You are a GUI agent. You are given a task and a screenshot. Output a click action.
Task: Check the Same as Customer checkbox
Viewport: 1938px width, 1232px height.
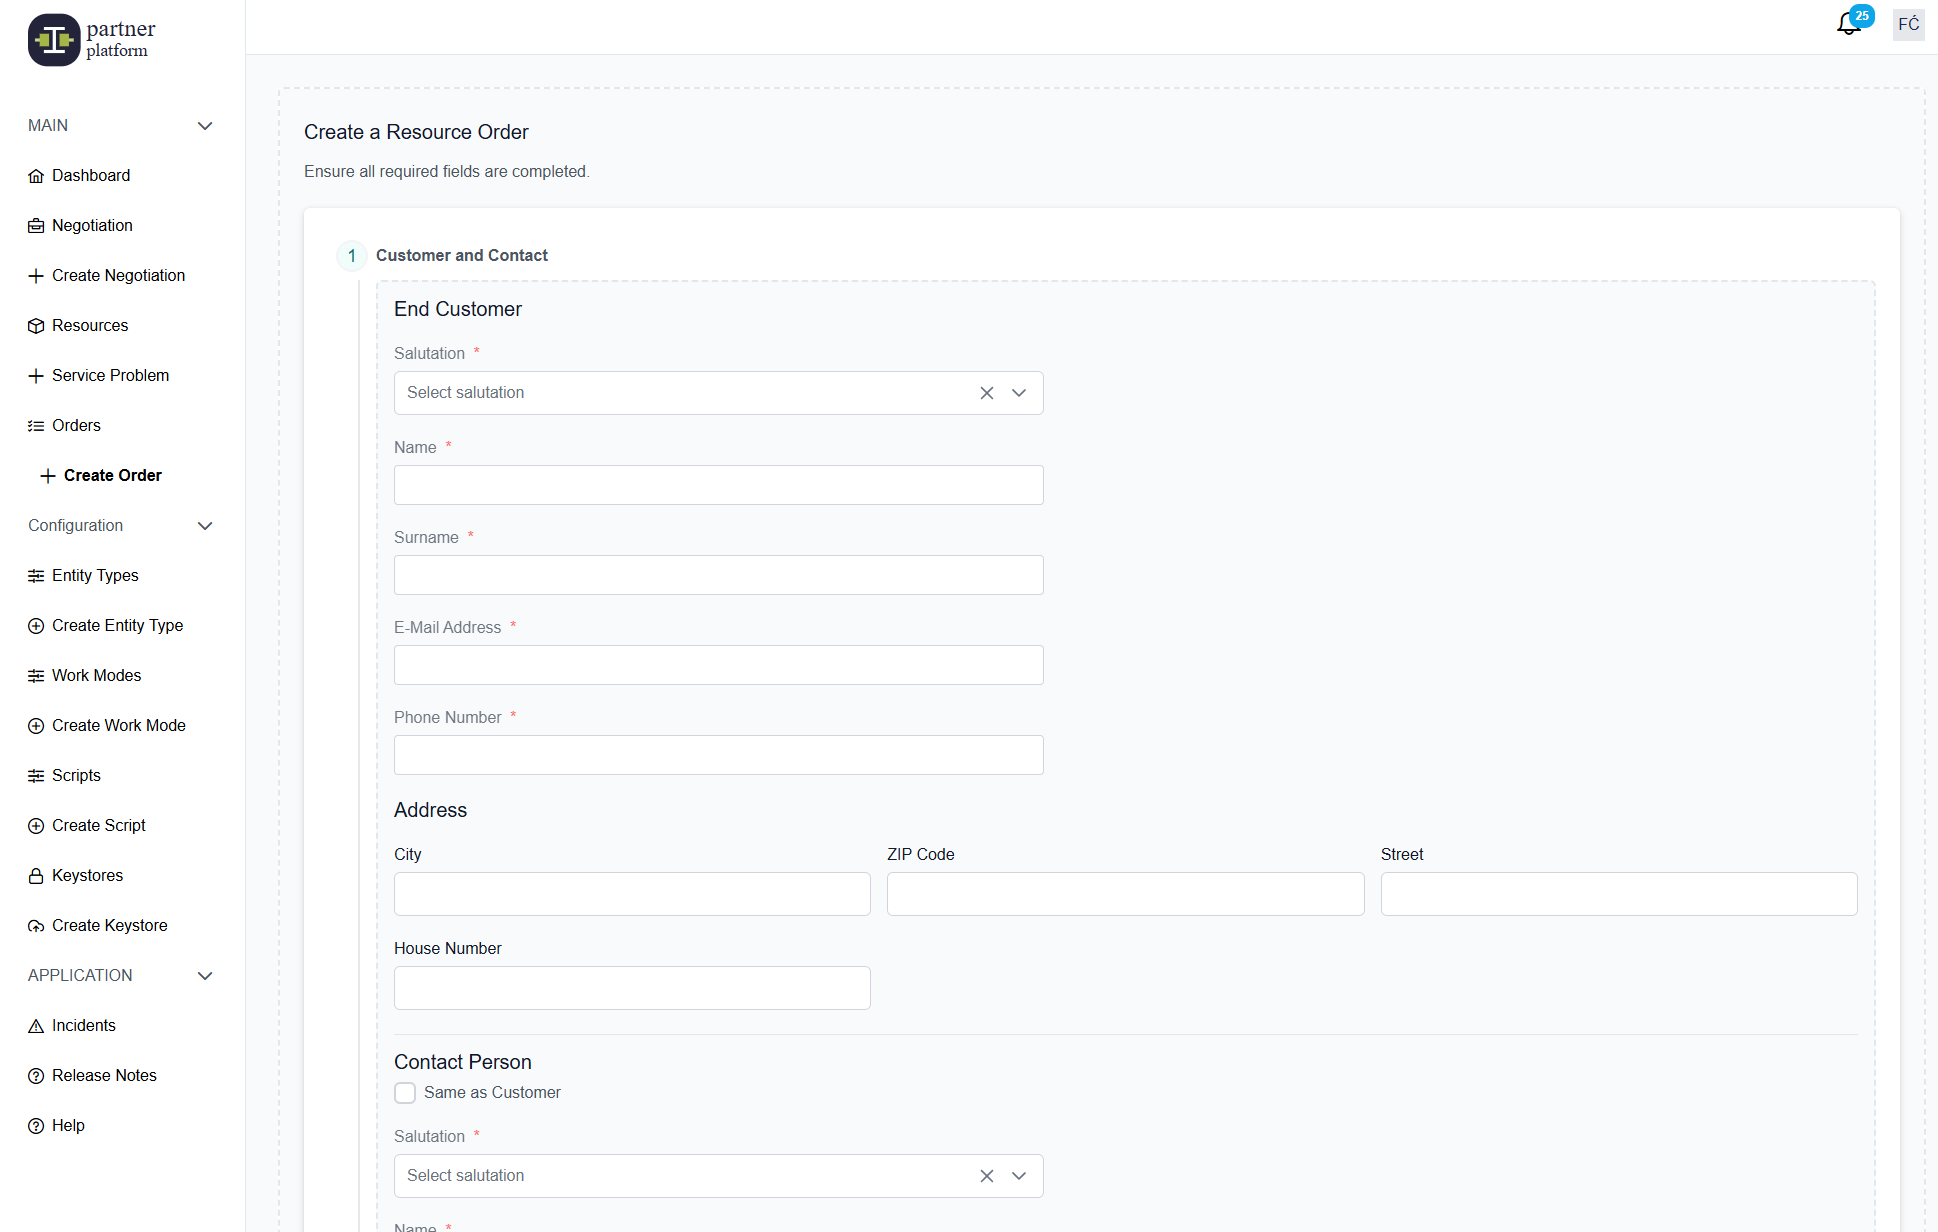tap(405, 1093)
